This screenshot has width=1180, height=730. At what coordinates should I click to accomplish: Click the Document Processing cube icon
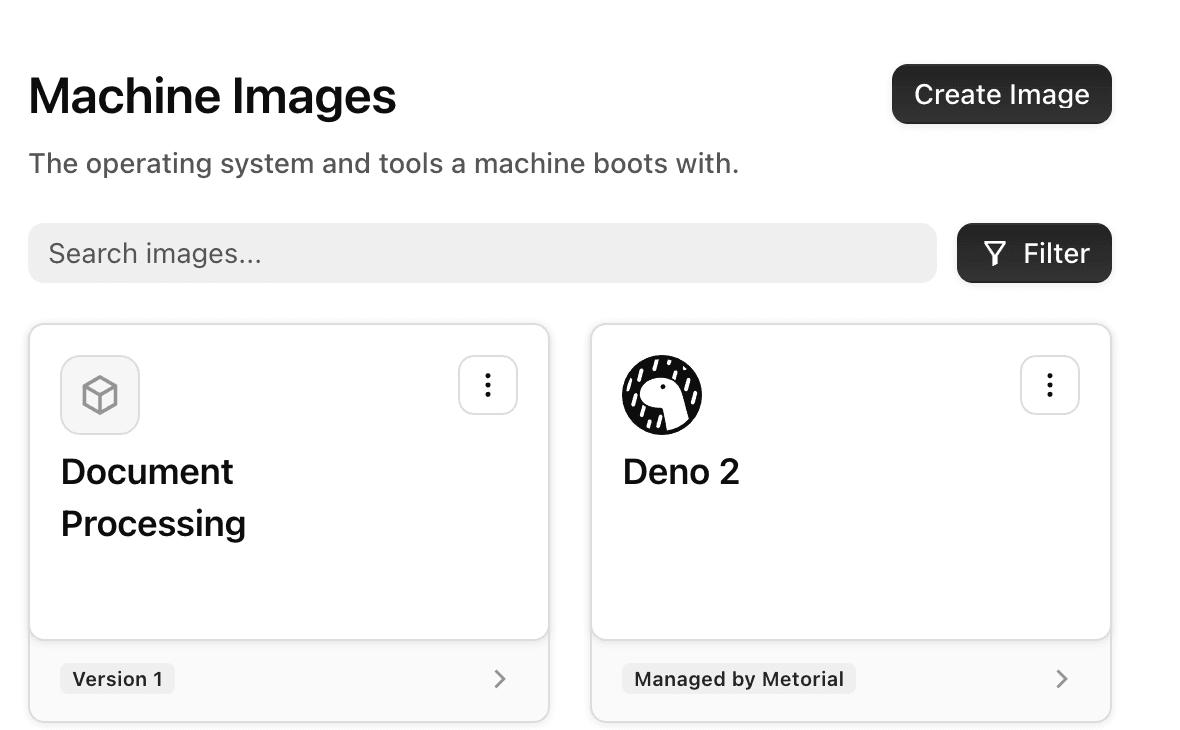click(x=100, y=395)
